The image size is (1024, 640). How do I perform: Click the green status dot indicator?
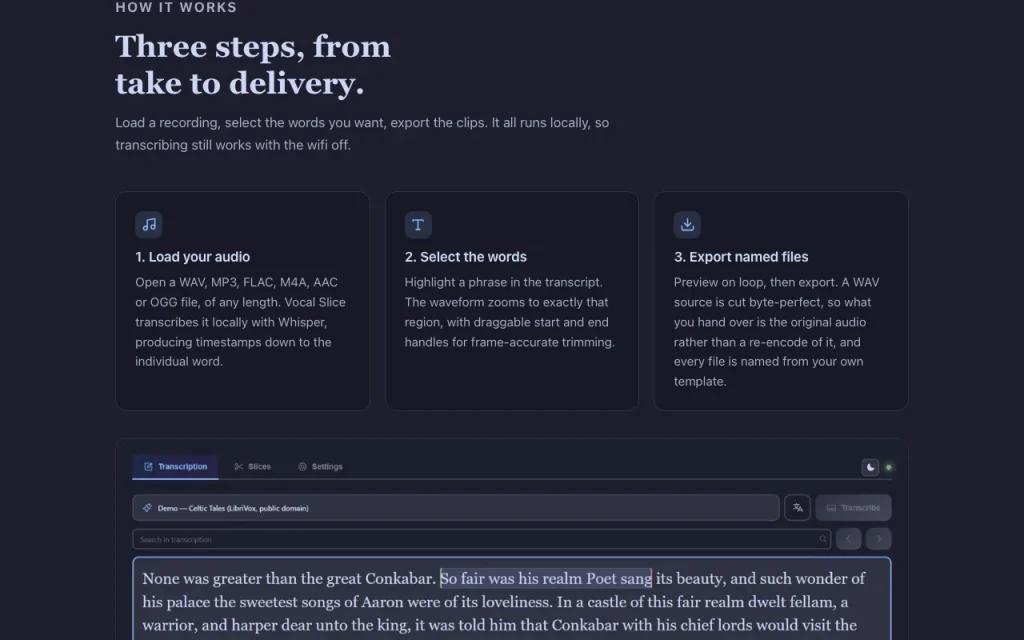[888, 467]
